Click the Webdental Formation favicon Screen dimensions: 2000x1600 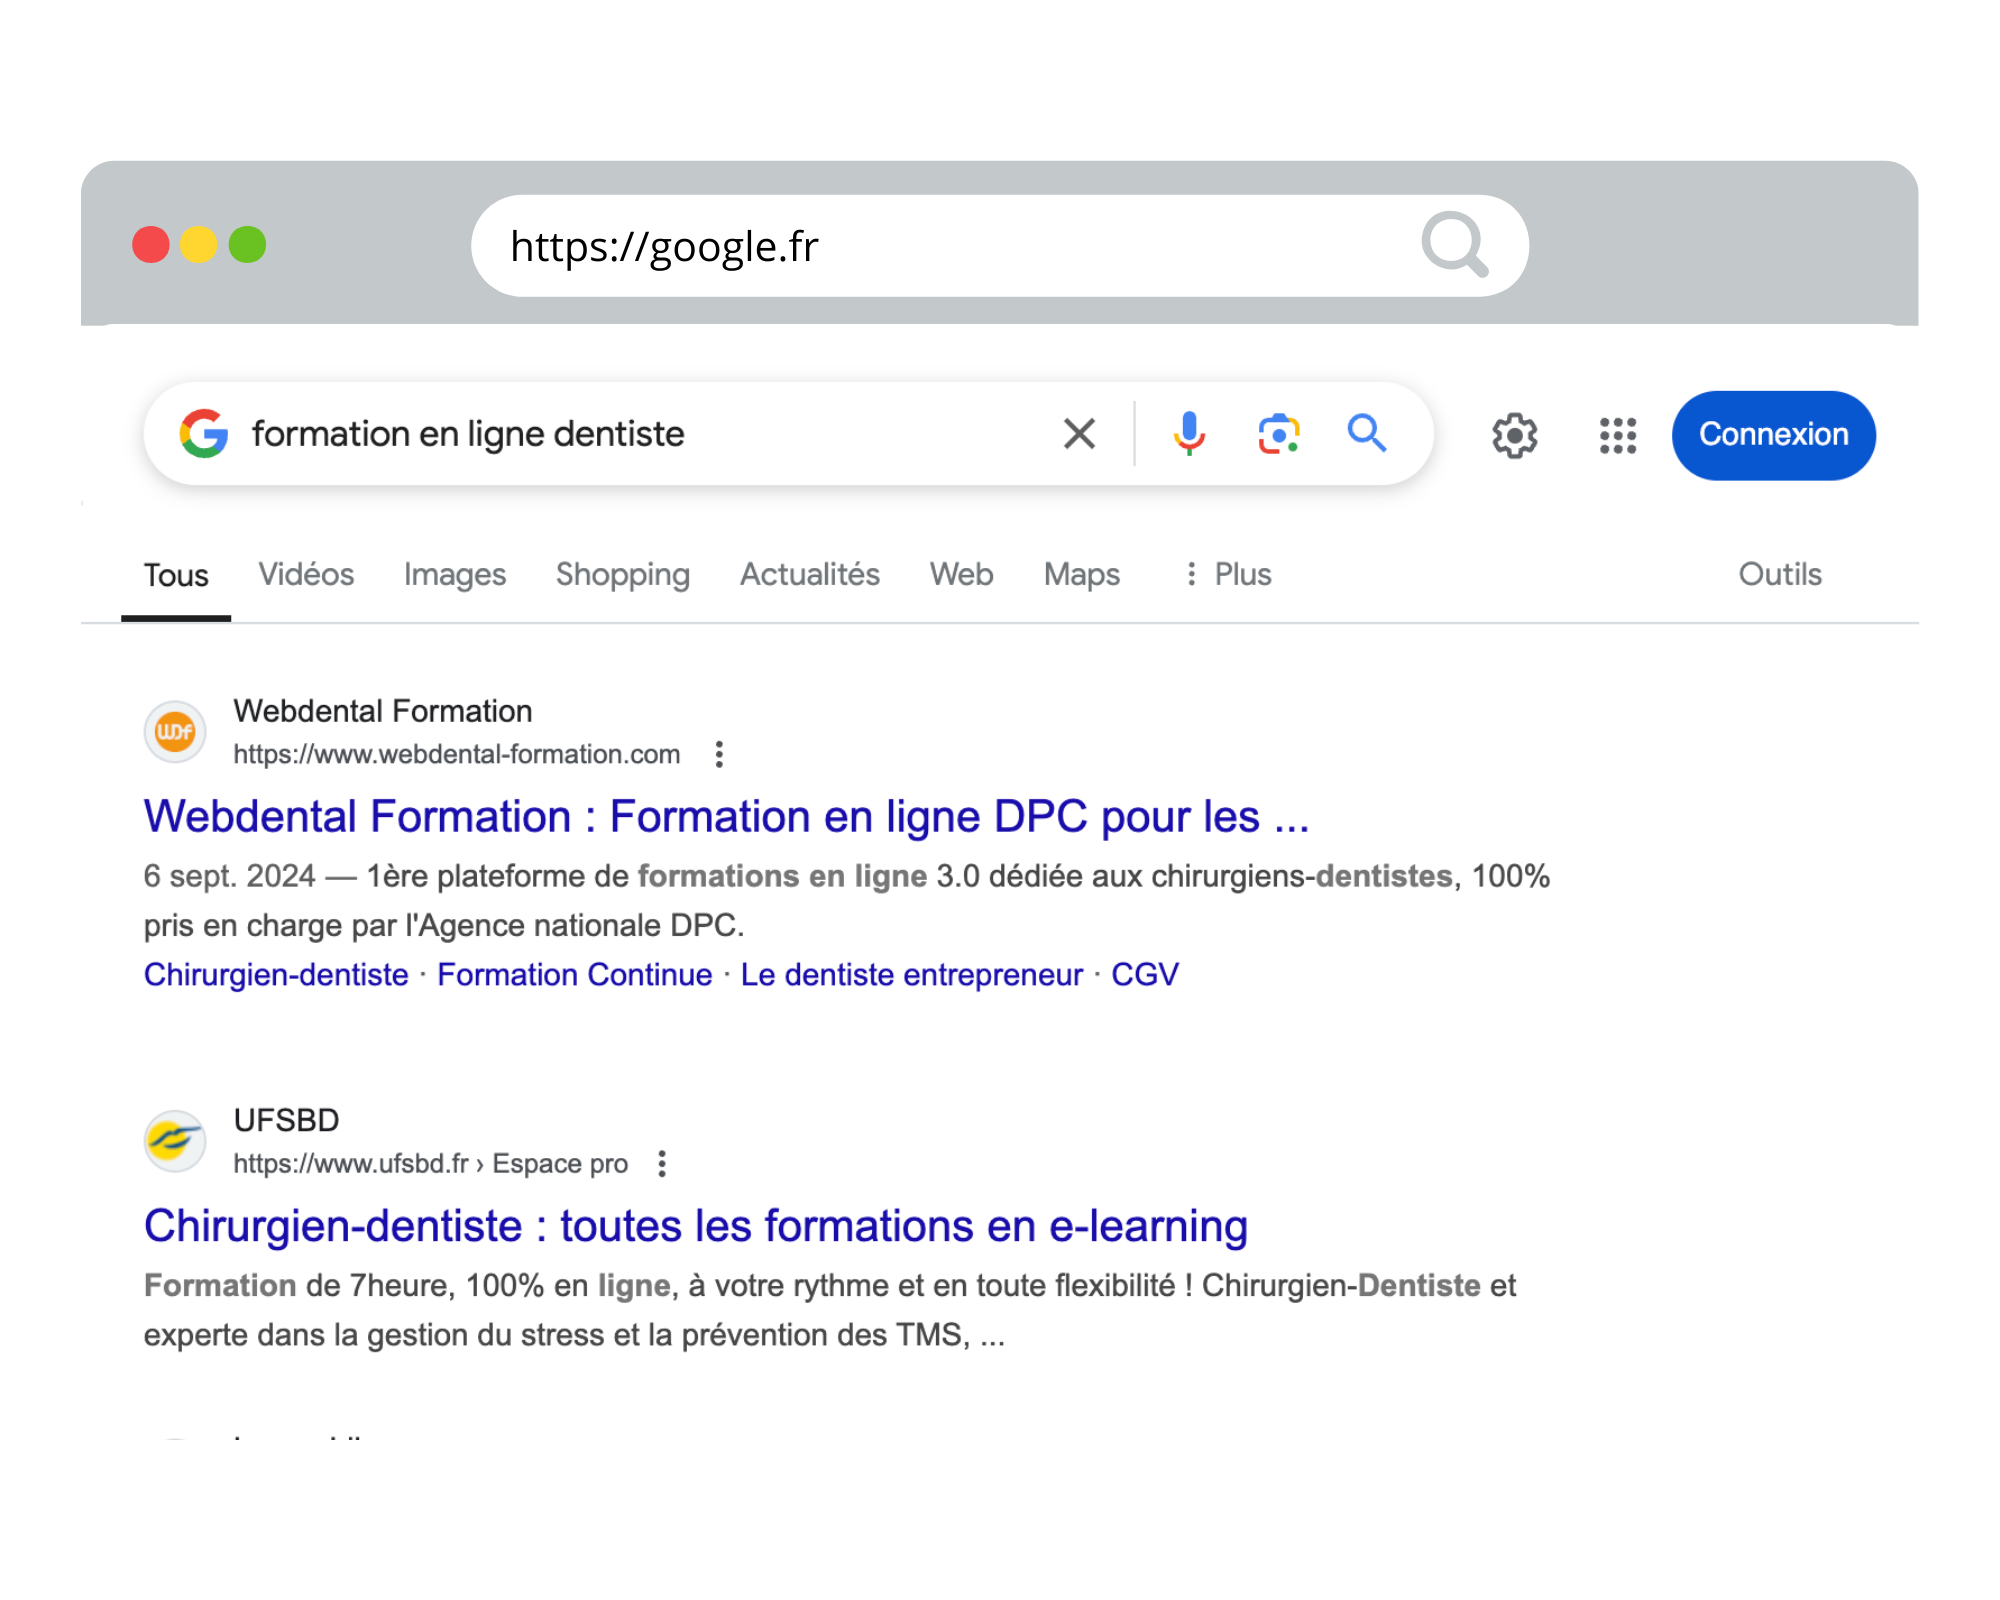tap(176, 731)
